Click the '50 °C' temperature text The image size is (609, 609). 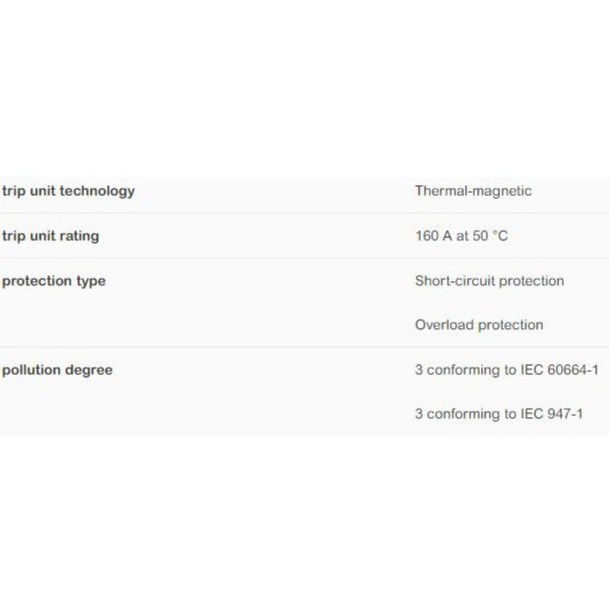(x=490, y=236)
